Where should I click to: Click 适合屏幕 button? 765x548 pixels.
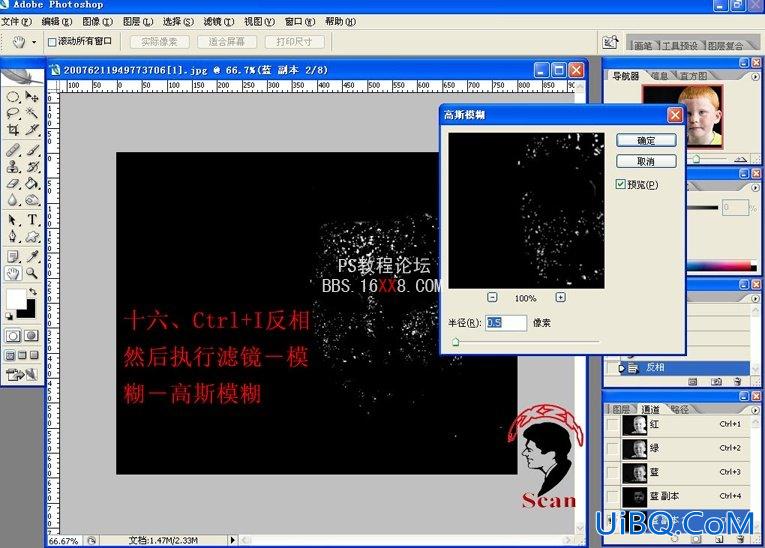click(227, 42)
